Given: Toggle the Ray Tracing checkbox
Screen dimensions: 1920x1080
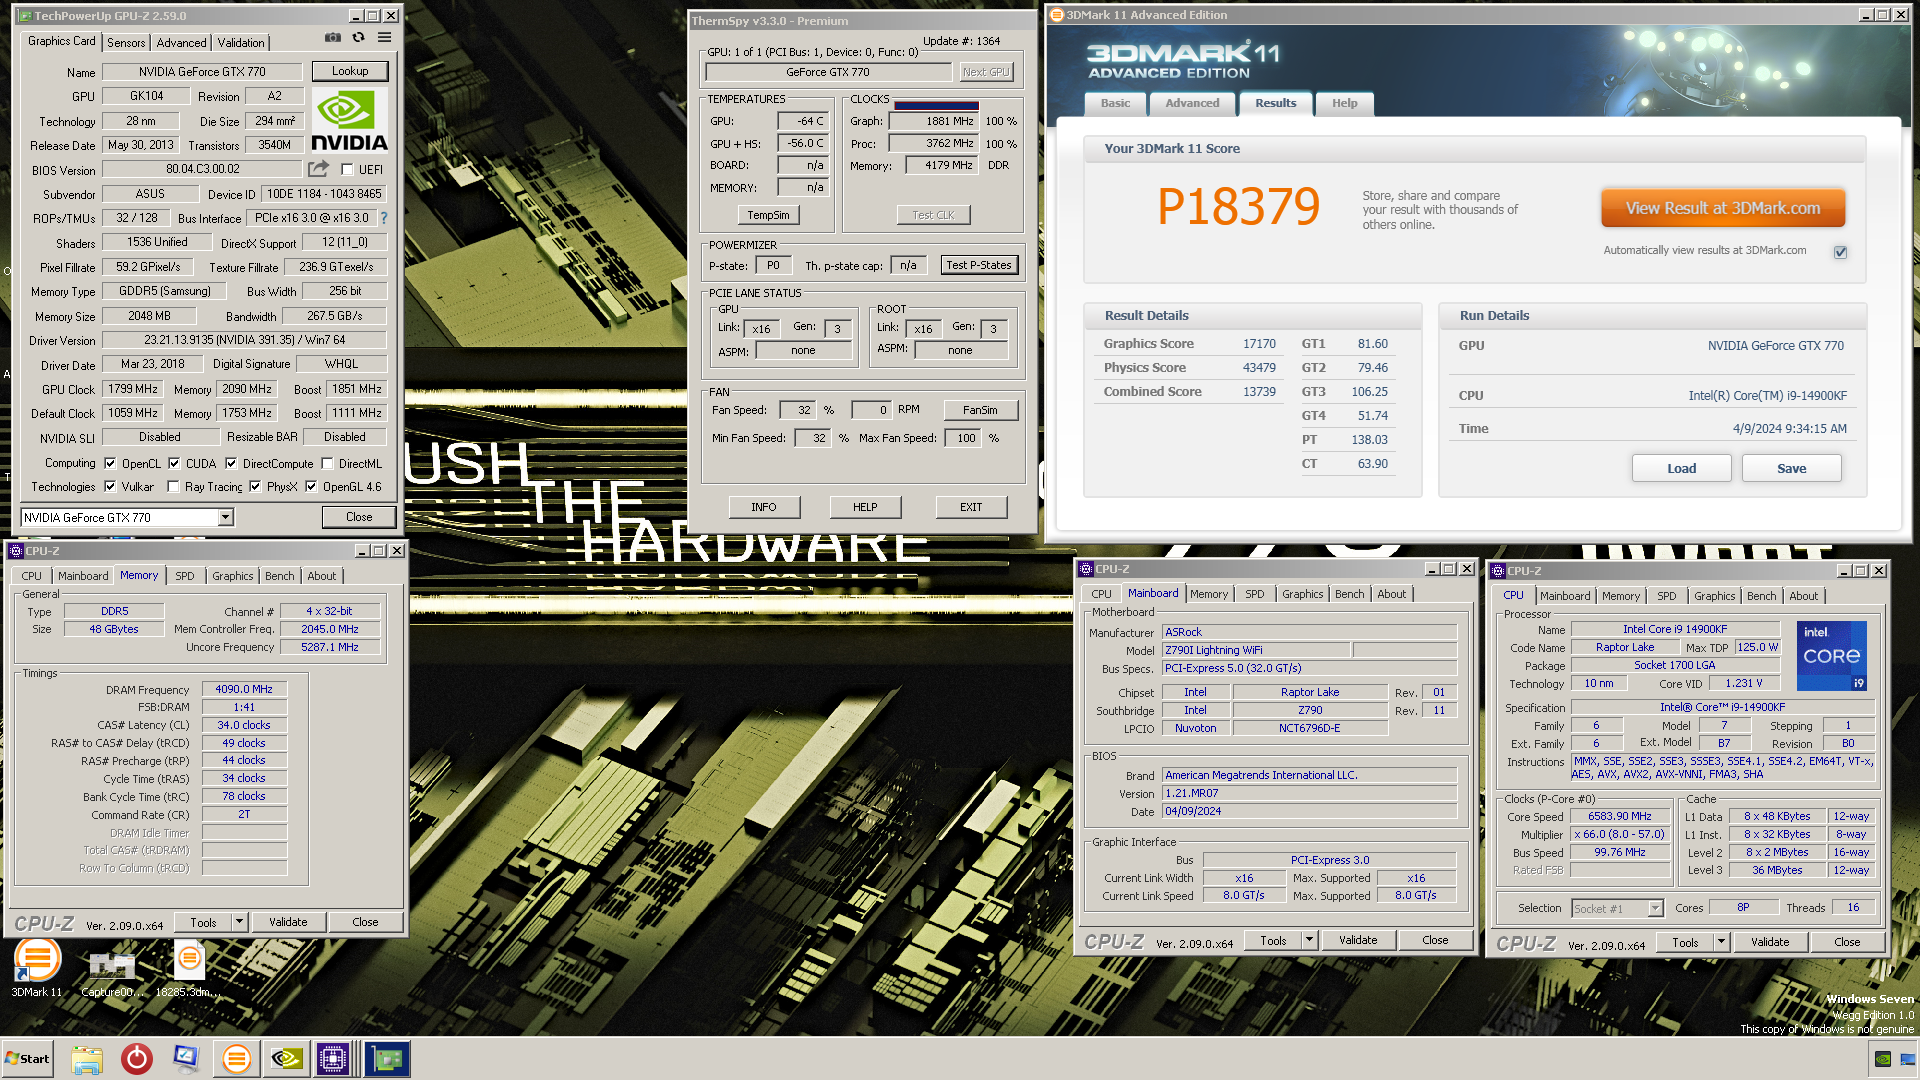Looking at the screenshot, I should tap(174, 486).
